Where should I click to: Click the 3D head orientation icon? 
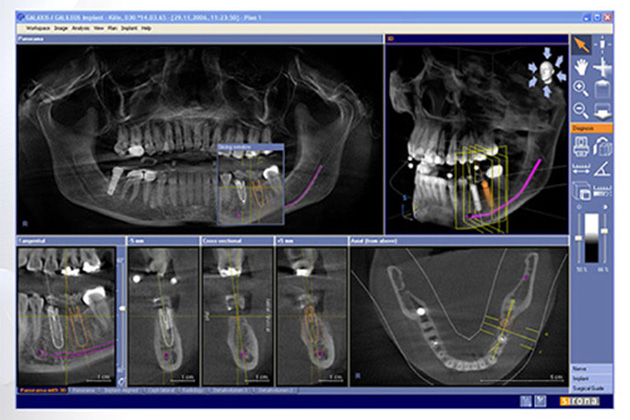[547, 71]
